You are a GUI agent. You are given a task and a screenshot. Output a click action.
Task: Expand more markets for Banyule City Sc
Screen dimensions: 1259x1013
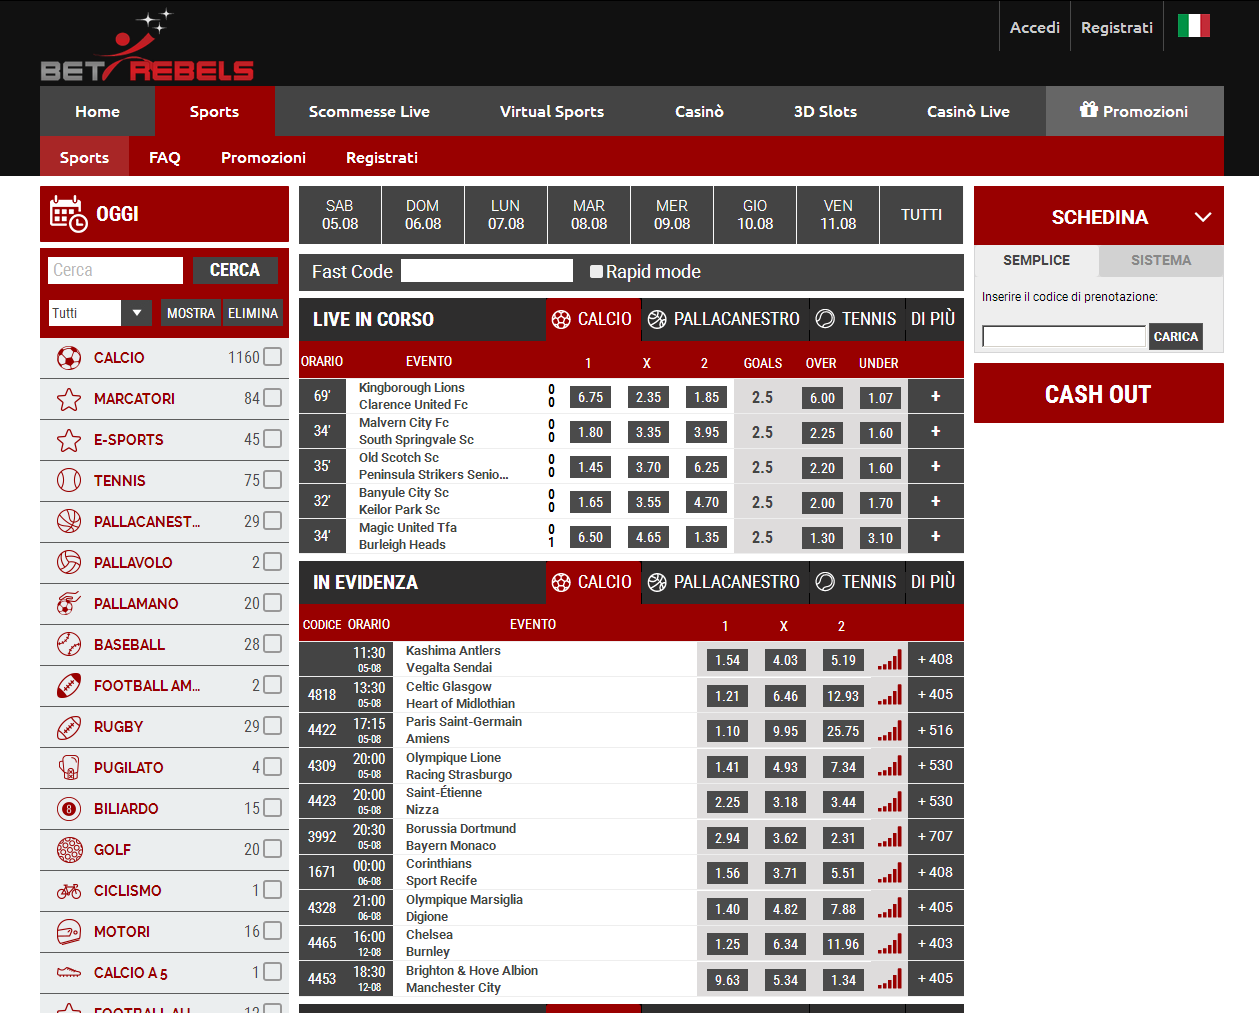pos(936,501)
